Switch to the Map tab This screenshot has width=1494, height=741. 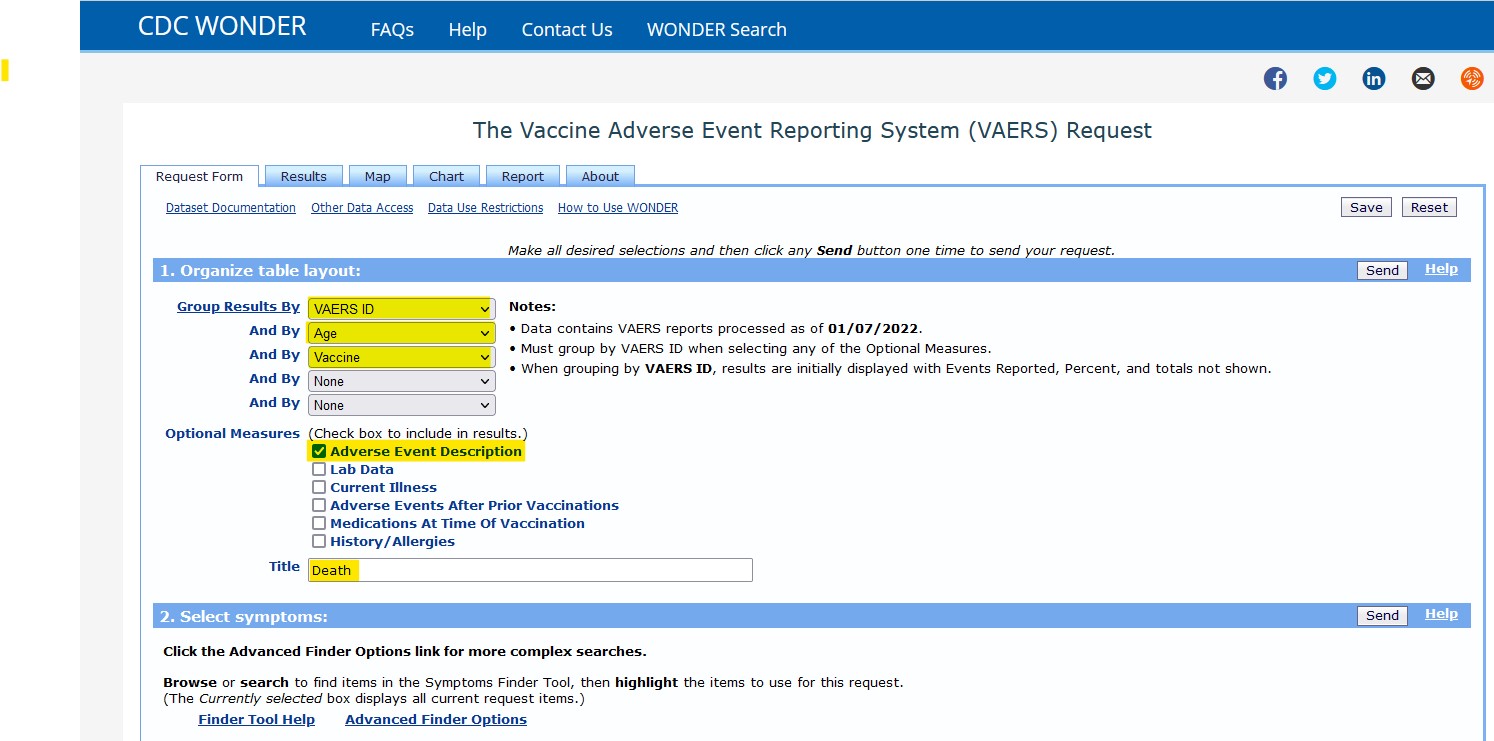coord(378,176)
